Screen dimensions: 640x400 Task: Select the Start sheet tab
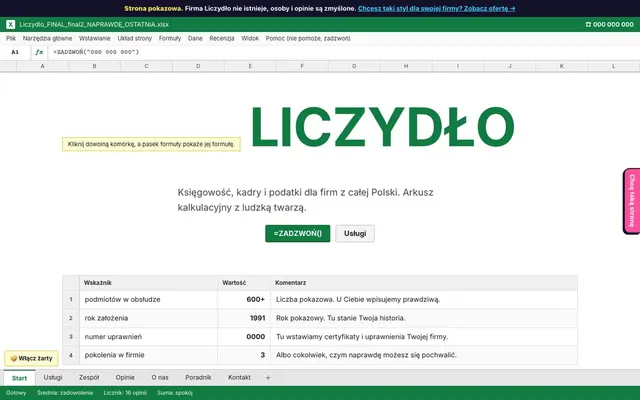[19, 378]
